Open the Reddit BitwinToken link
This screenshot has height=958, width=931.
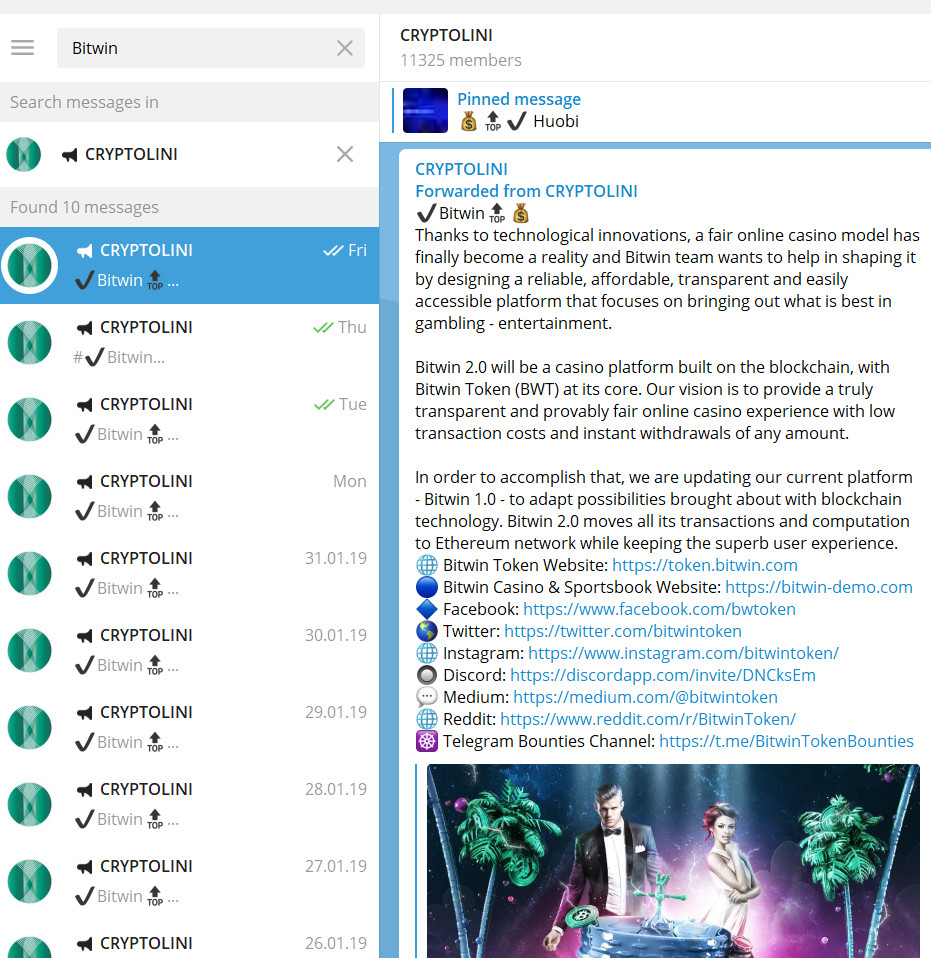(x=648, y=719)
